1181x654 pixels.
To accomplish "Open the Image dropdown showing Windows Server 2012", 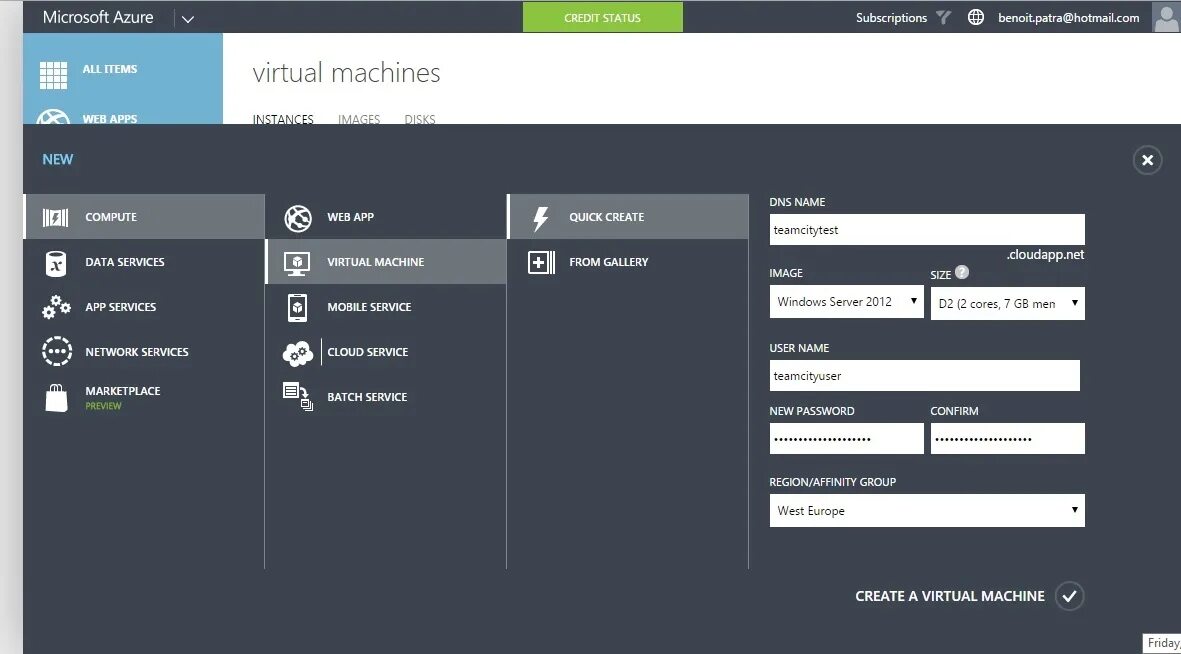I will 847,301.
